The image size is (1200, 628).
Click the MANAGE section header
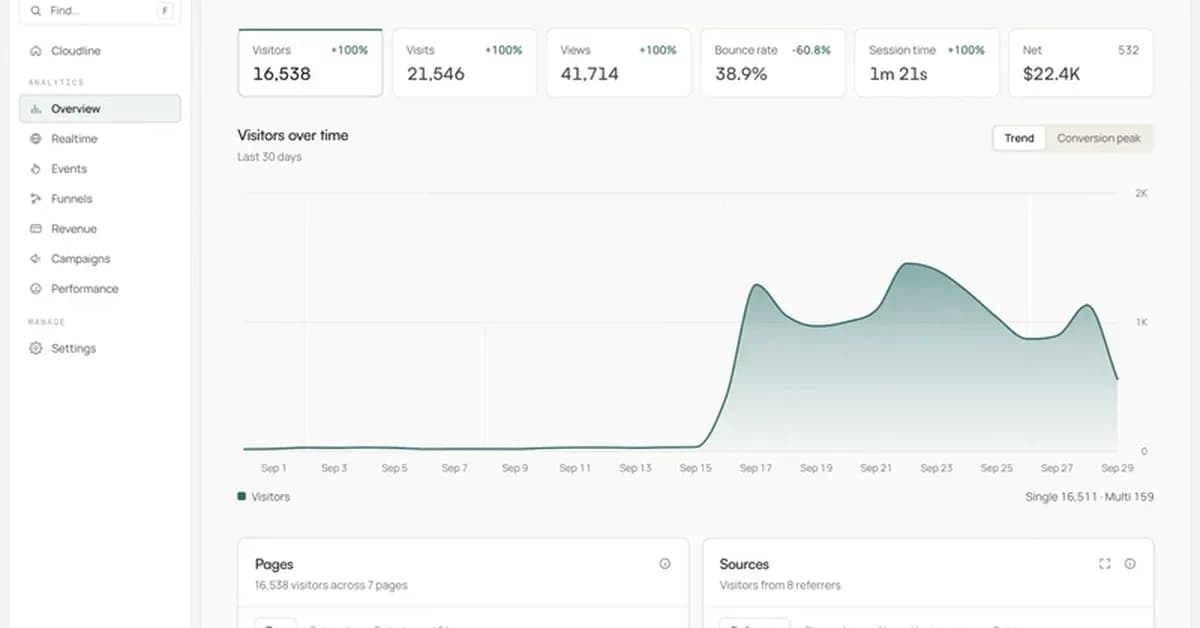[x=46, y=322]
